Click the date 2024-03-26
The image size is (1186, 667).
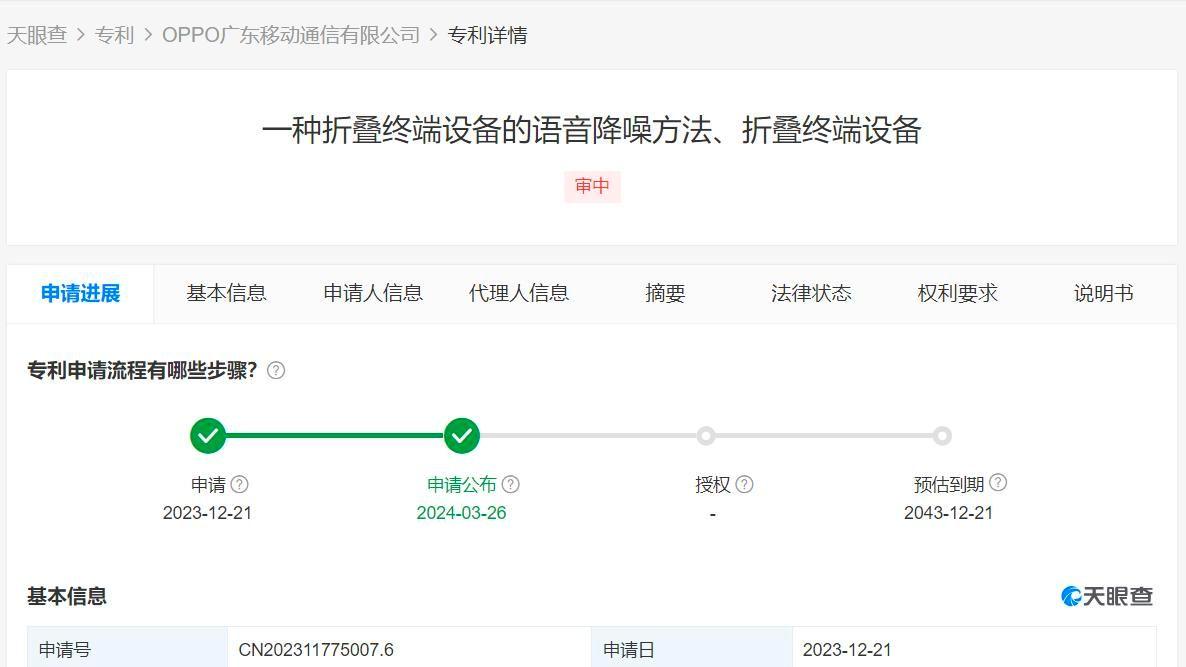coord(461,513)
